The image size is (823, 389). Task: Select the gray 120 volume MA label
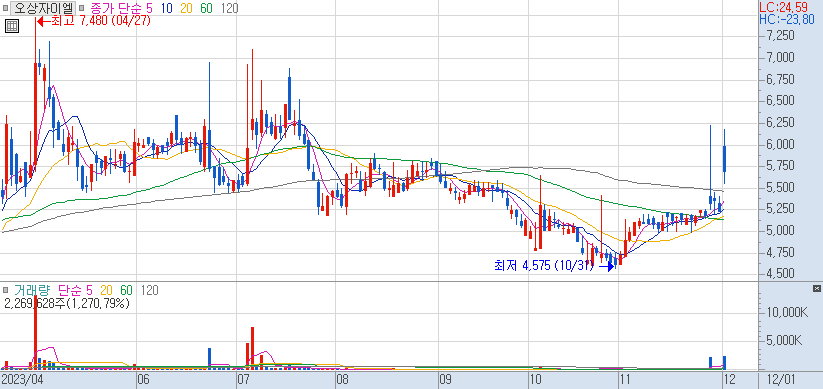[x=150, y=290]
